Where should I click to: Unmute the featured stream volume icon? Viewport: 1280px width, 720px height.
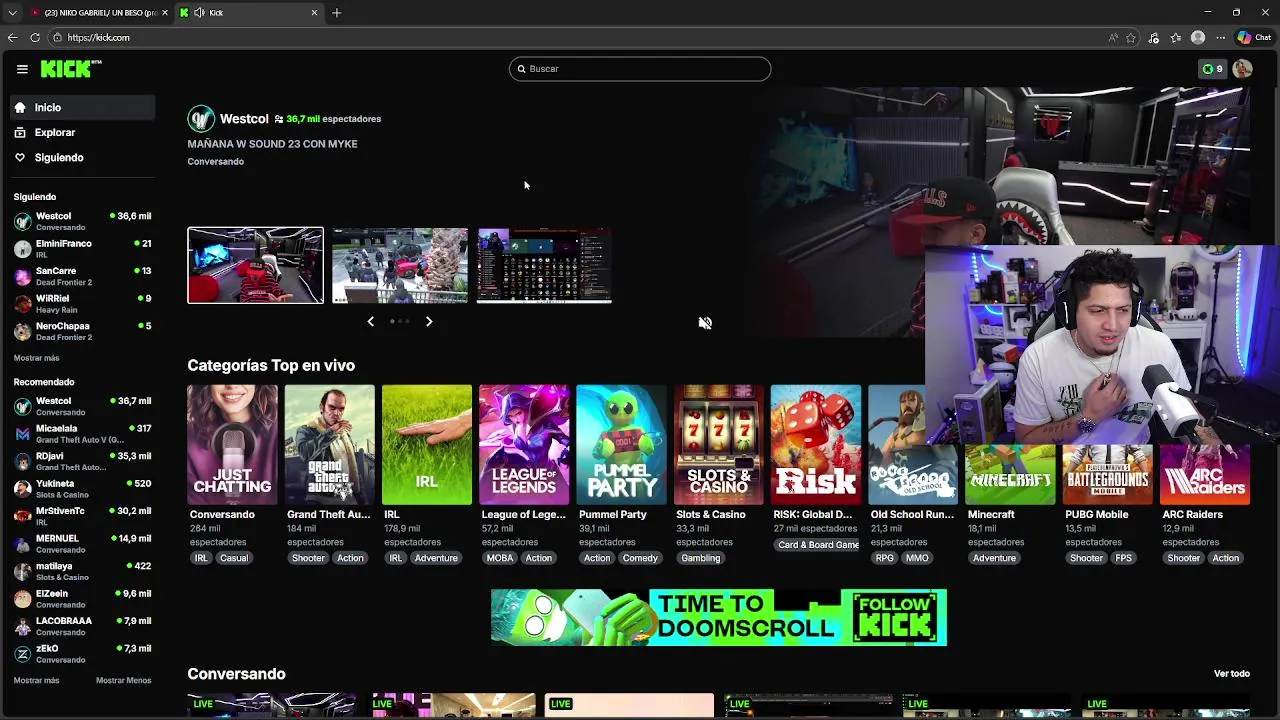[705, 323]
